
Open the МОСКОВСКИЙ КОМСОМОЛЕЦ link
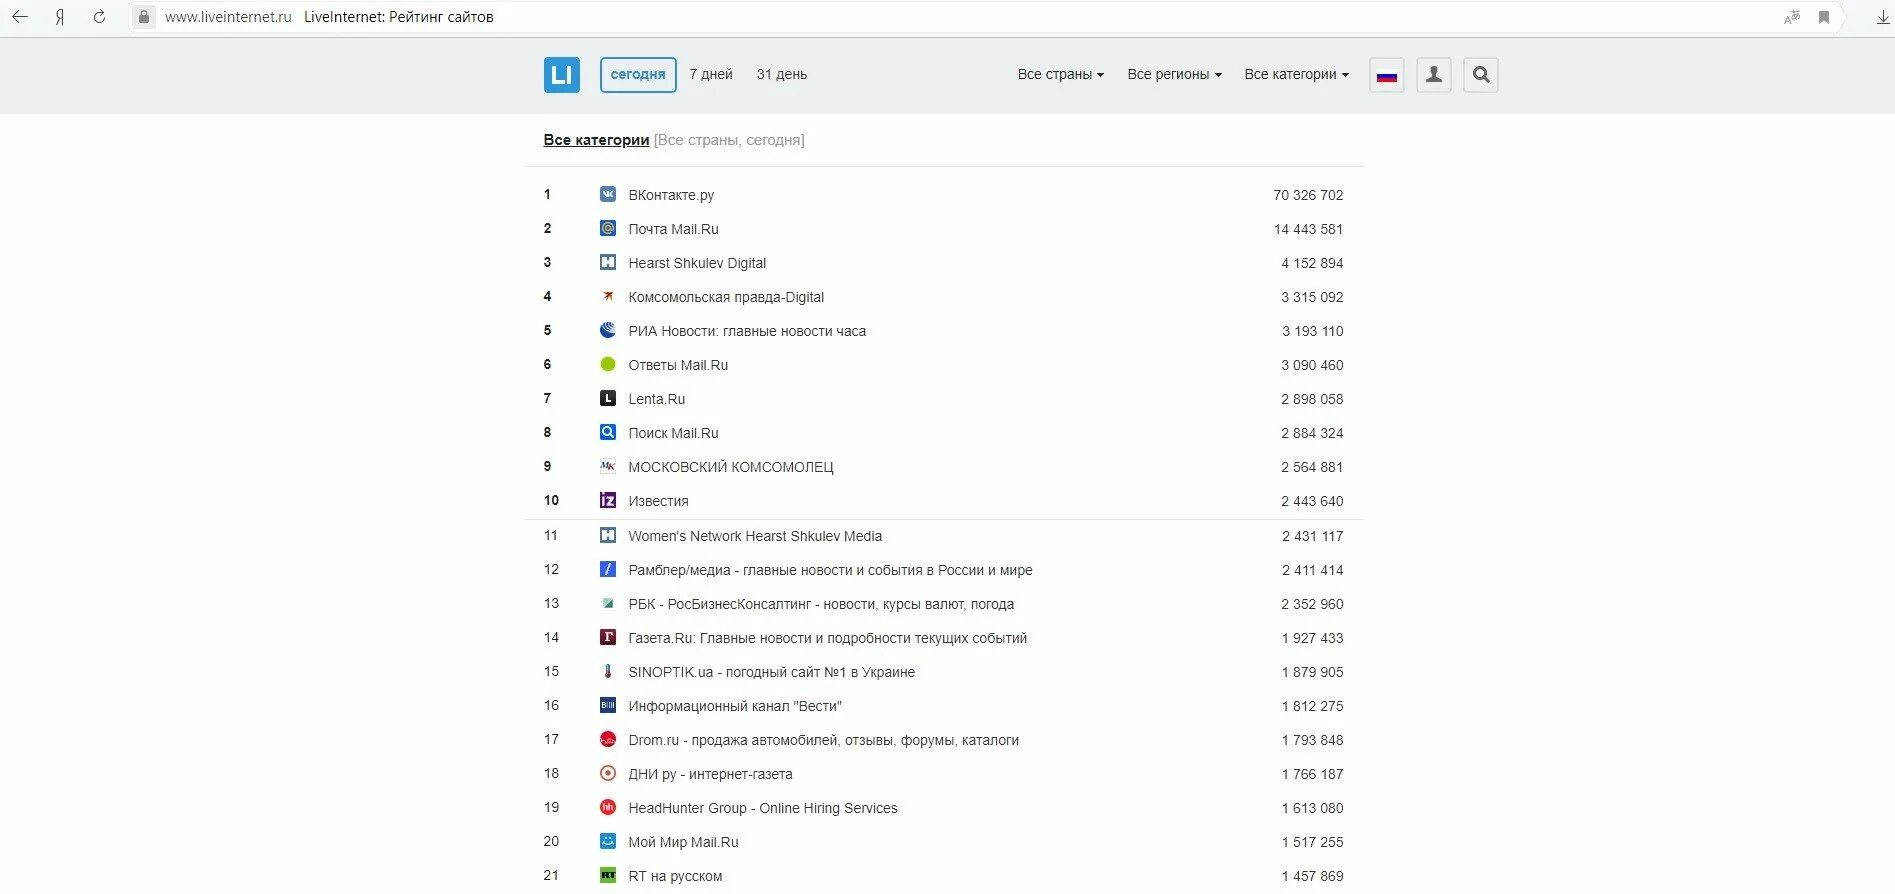coord(731,467)
